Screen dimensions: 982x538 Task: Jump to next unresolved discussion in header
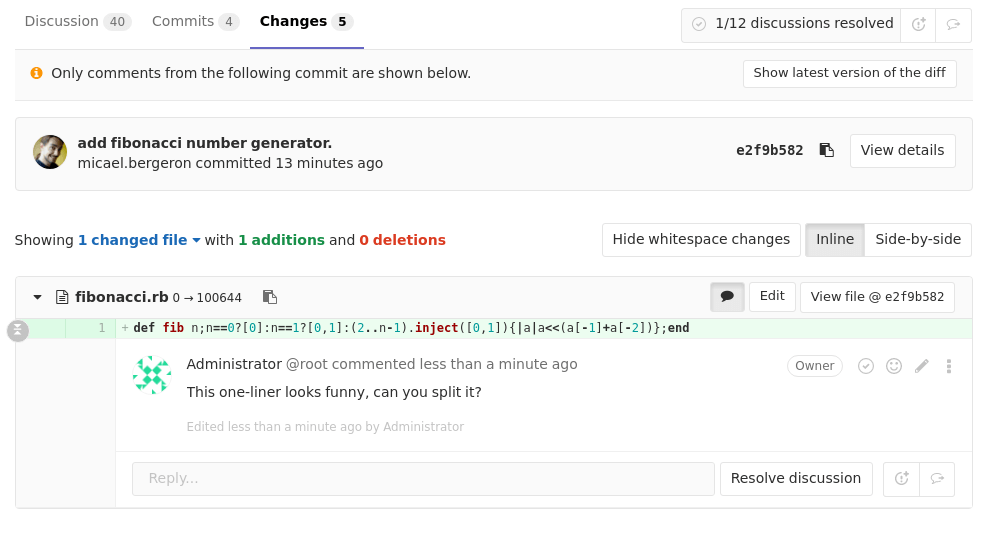point(953,24)
